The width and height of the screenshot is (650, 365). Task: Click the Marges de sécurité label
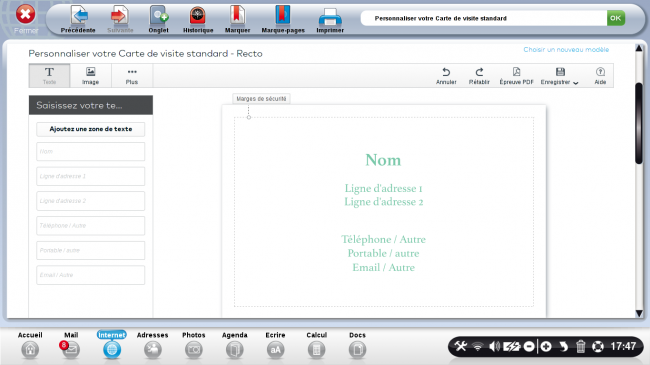(x=261, y=99)
